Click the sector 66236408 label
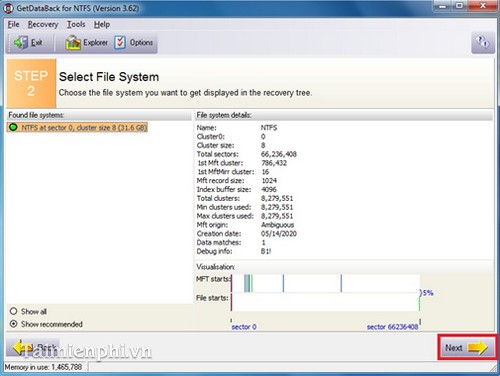 (392, 327)
